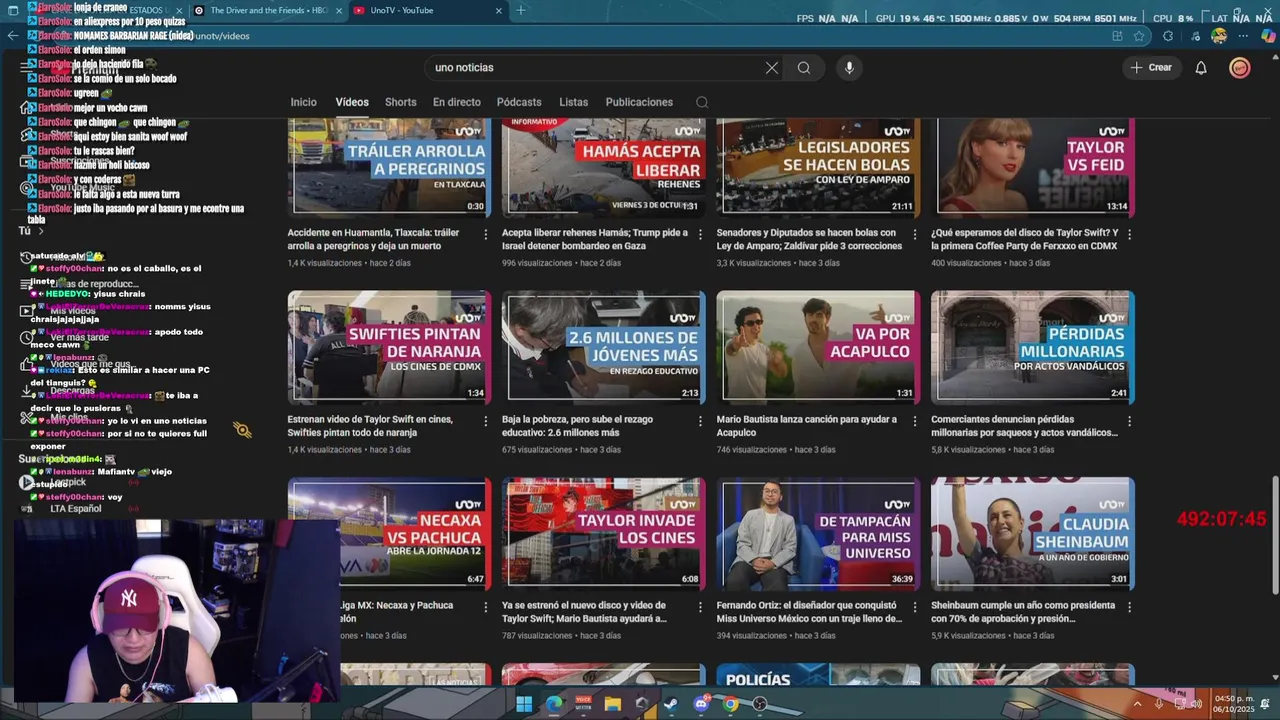The image size is (1280, 720).
Task: Open the YouTube account avatar menu
Action: 1240,68
